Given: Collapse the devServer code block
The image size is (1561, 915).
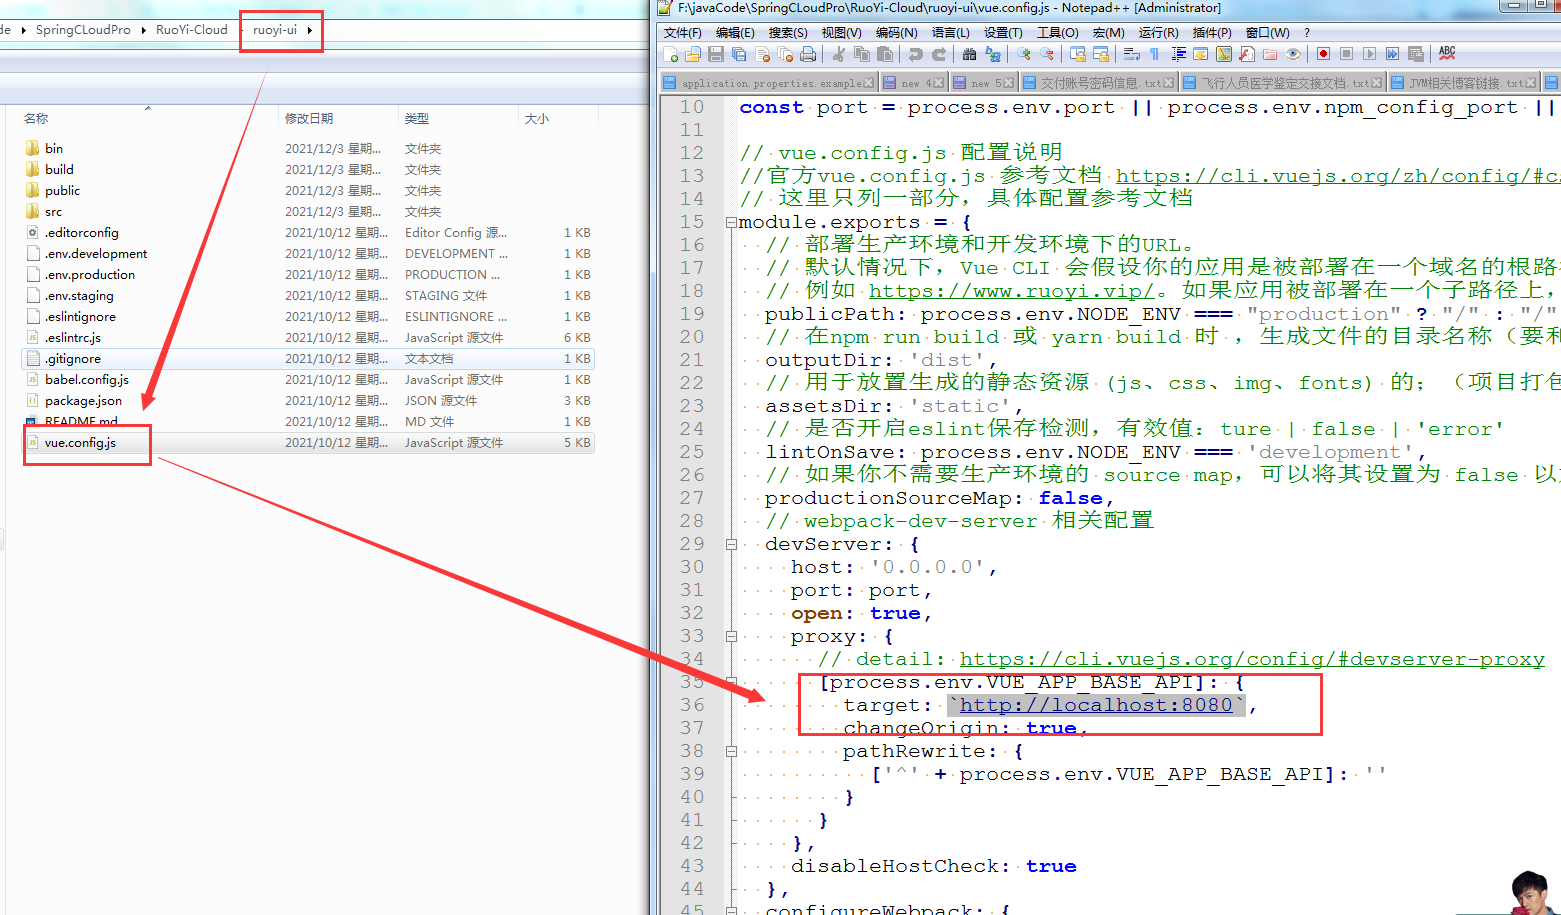Looking at the screenshot, I should (731, 543).
